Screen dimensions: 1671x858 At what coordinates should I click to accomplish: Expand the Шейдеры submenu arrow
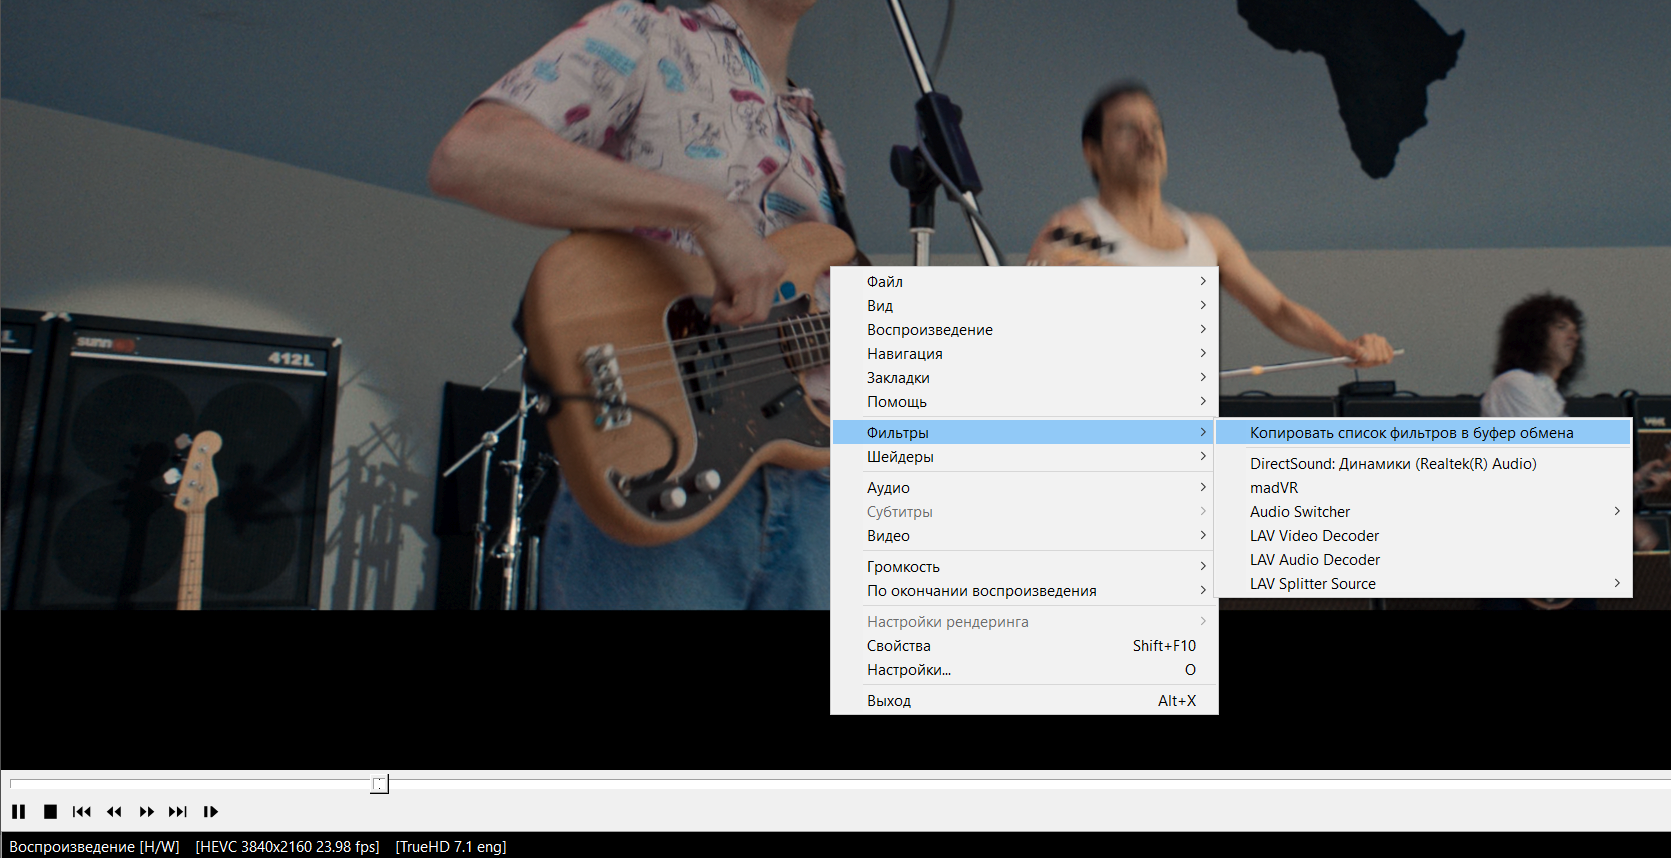click(x=1203, y=456)
